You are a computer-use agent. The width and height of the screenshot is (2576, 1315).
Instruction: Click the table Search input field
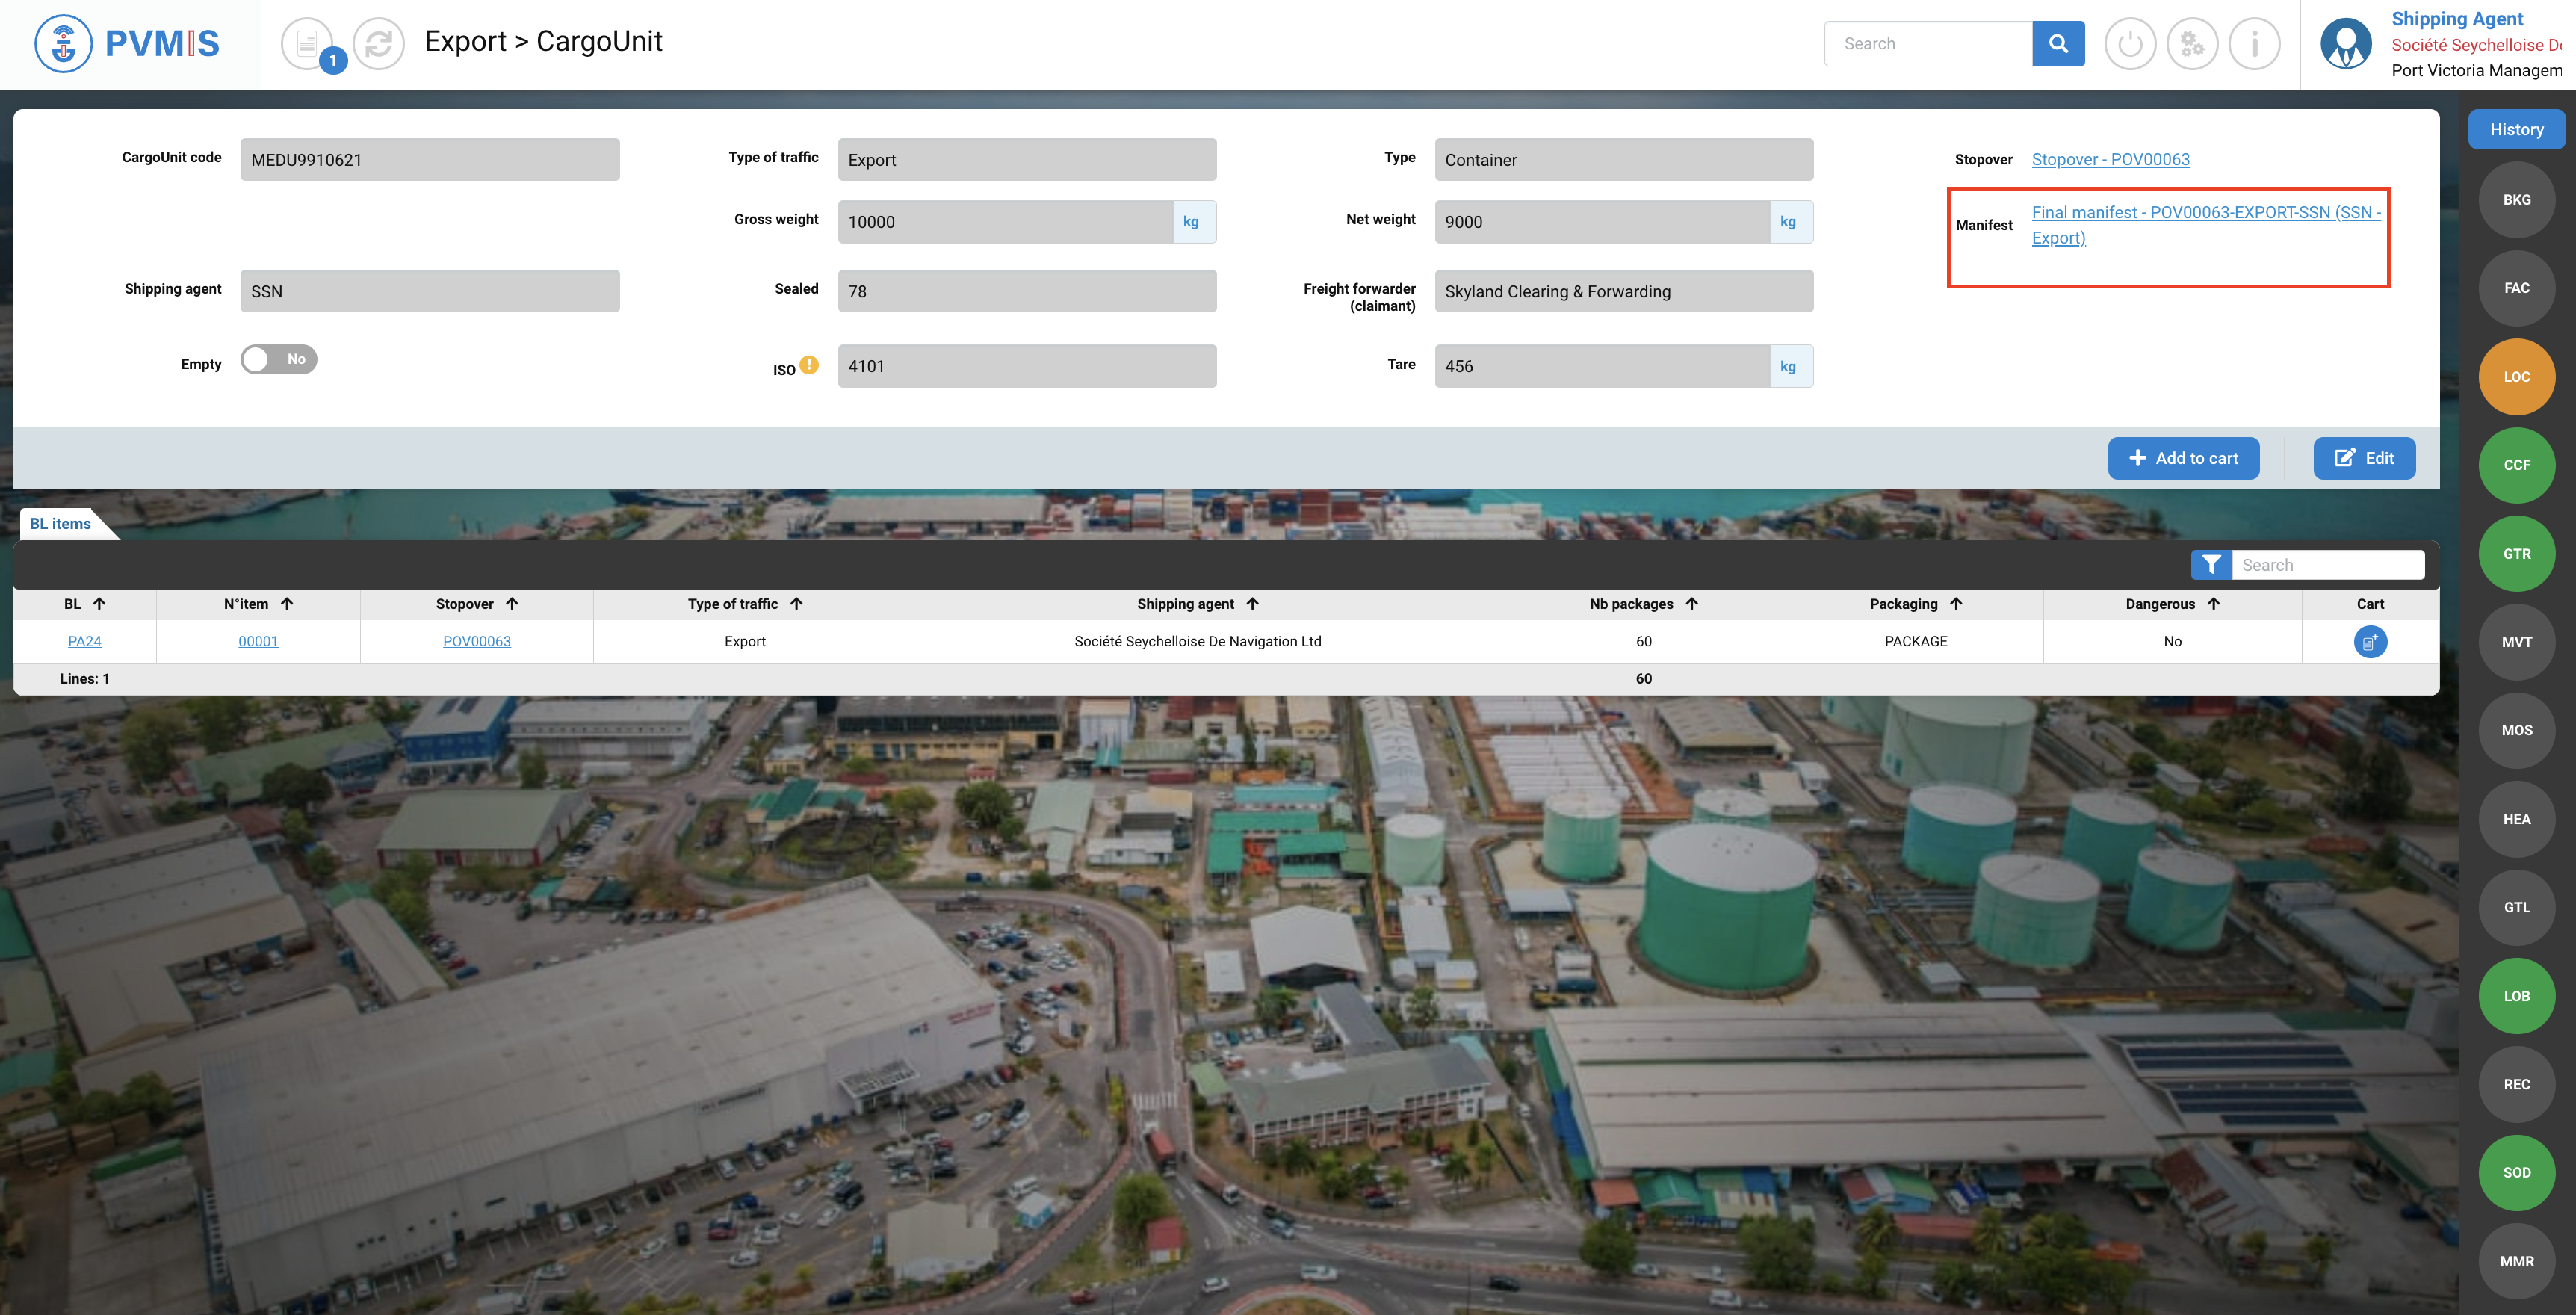point(2327,565)
